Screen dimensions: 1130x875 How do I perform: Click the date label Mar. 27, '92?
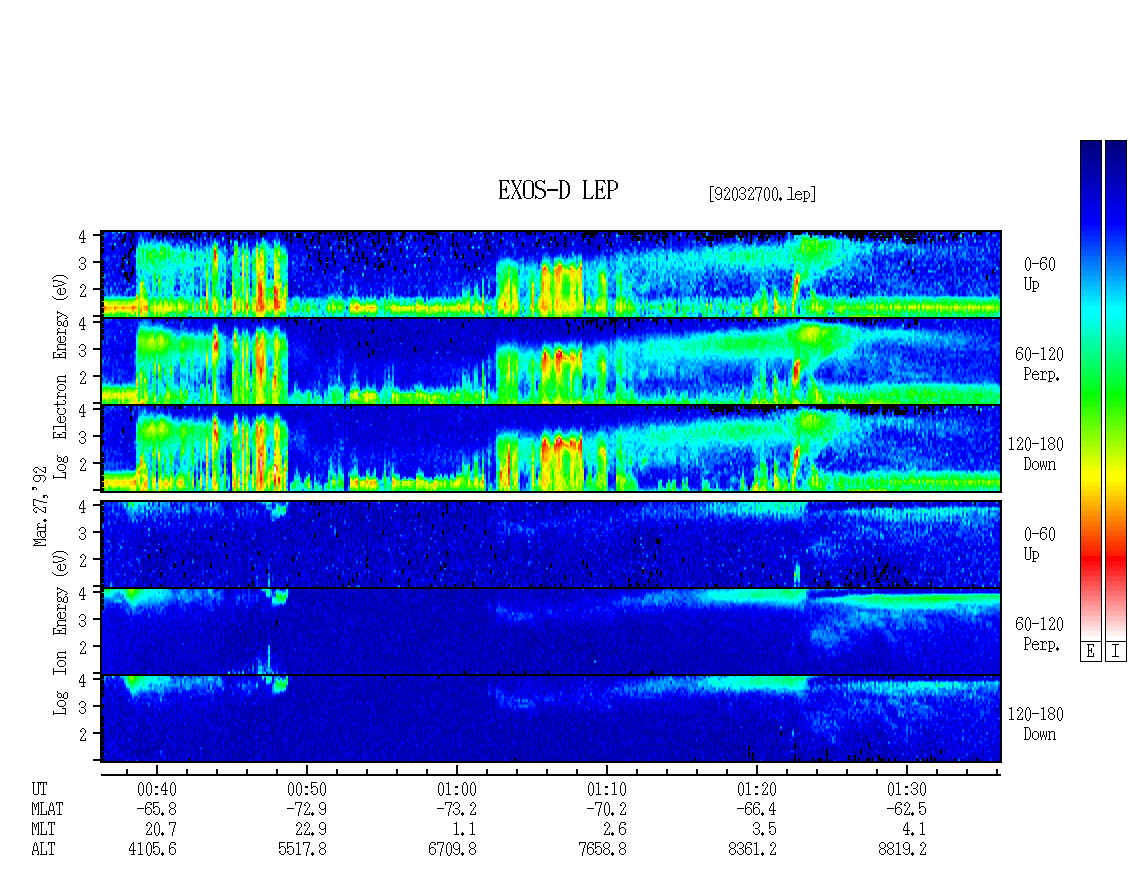tap(40, 507)
